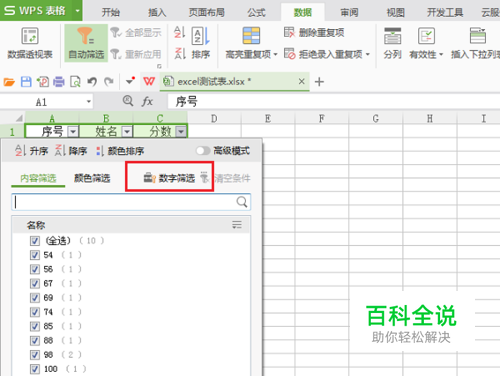Uncheck the 56 value checkbox
Image resolution: width=500 pixels, height=376 pixels.
tap(35, 269)
